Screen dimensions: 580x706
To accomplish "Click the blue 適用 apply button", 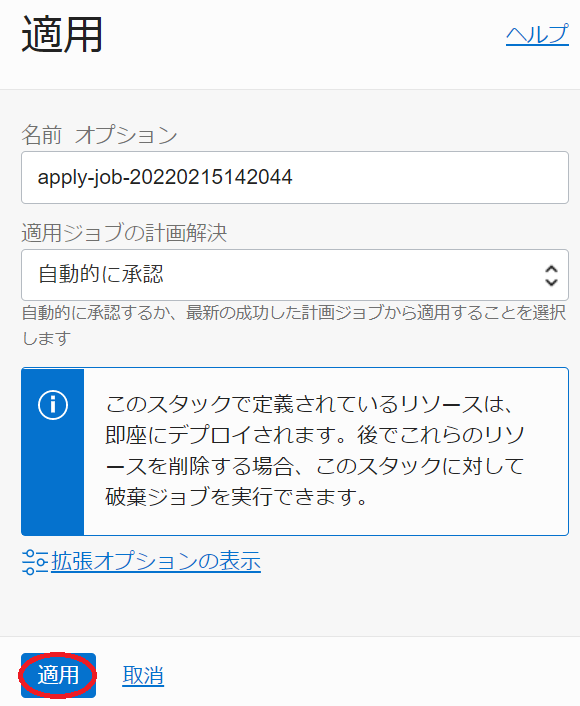I will pyautogui.click(x=59, y=675).
